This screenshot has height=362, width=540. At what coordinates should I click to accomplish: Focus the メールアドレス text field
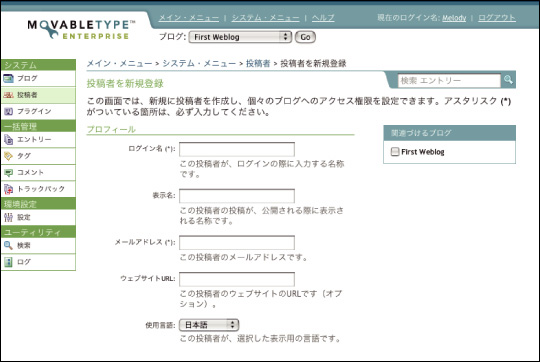[x=237, y=243]
